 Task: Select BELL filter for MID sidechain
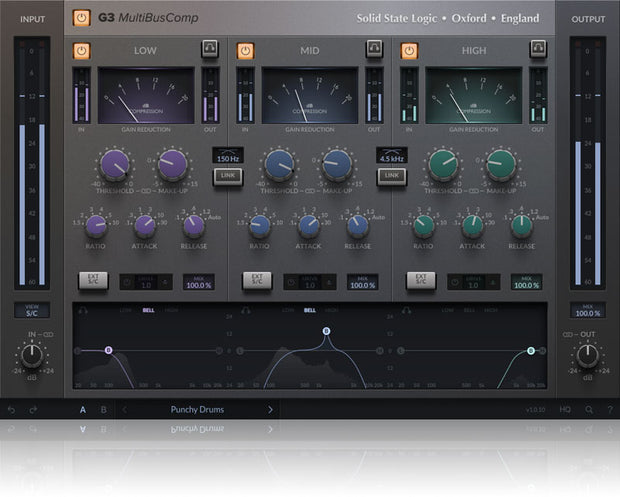(x=310, y=310)
